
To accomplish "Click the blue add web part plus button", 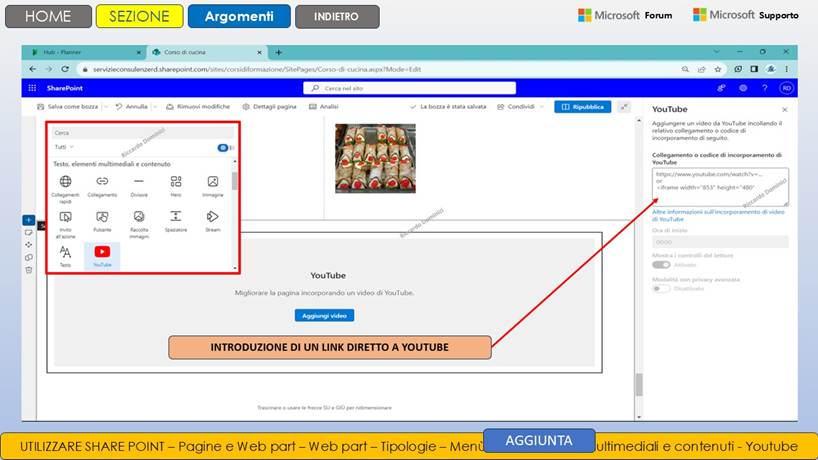I will [x=29, y=220].
